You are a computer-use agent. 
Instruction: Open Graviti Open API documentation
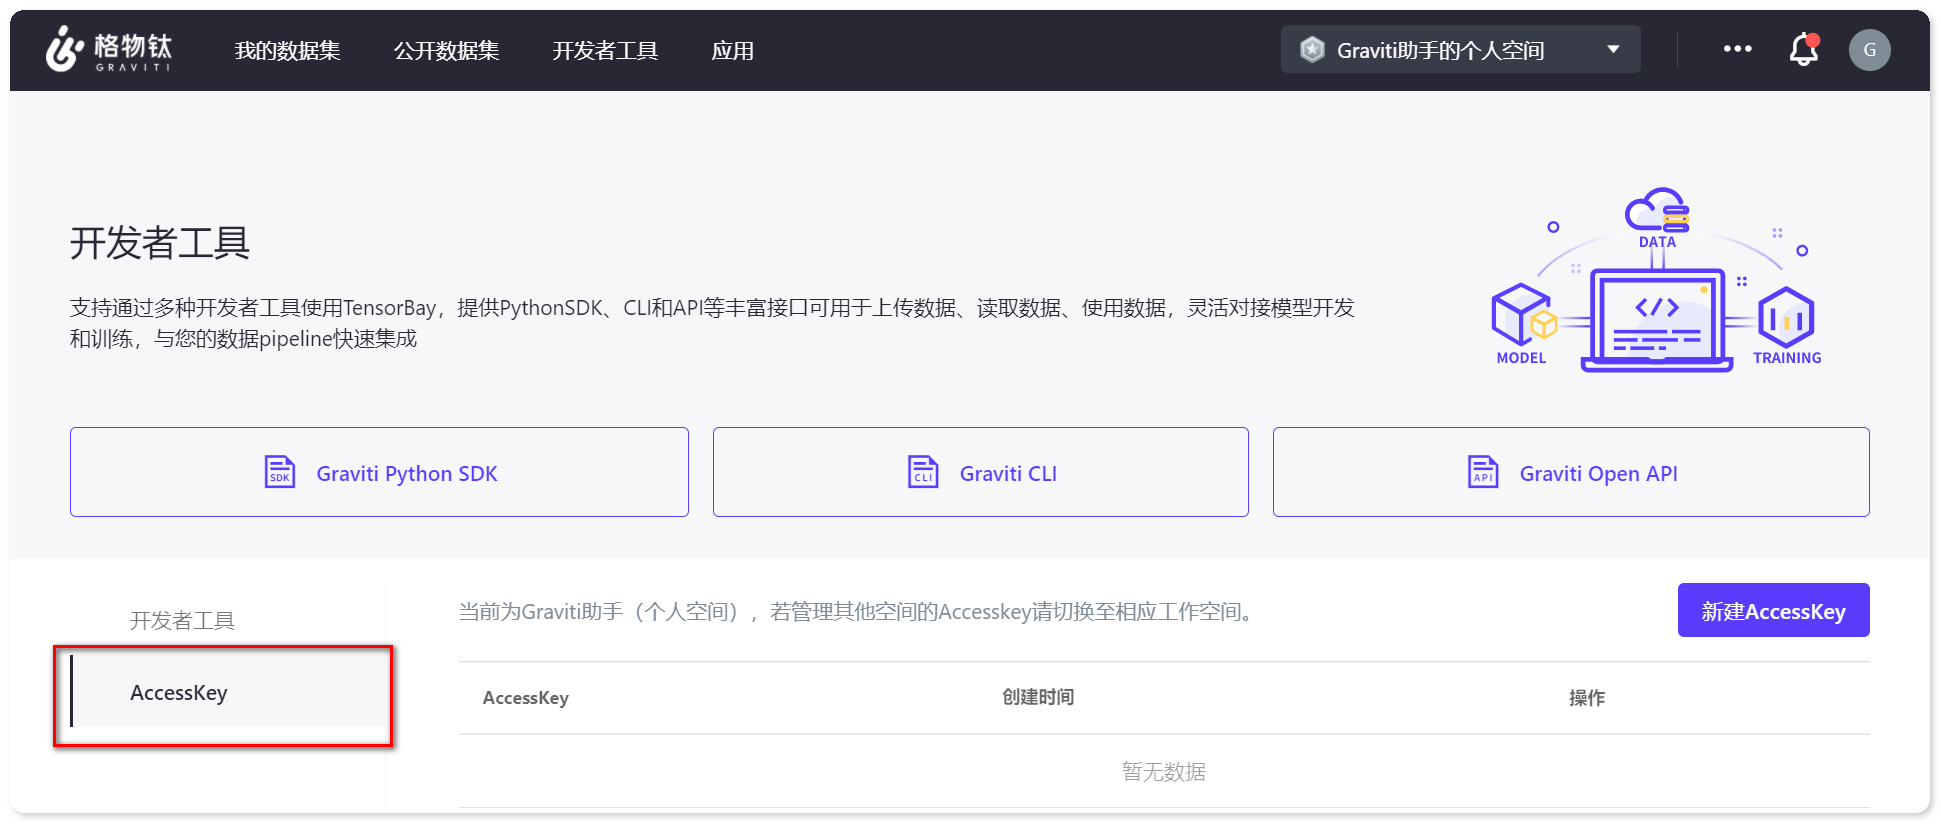click(1598, 474)
